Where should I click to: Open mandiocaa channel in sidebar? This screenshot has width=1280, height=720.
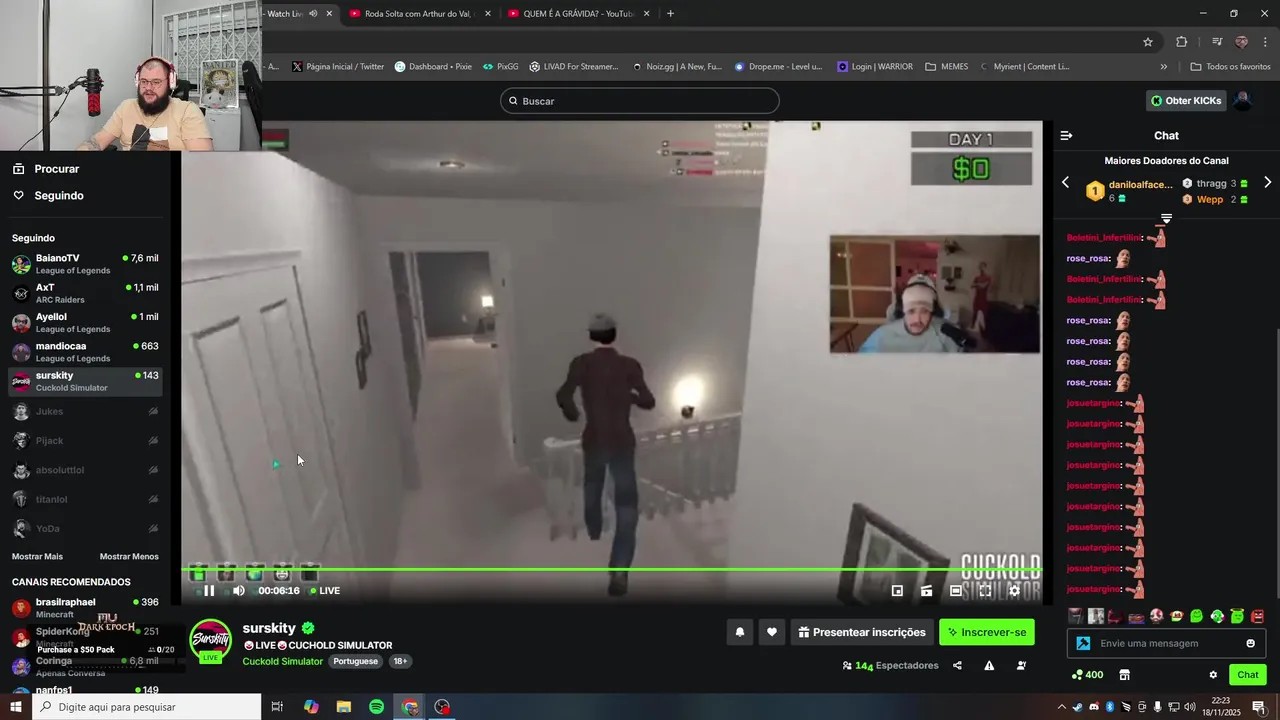pos(85,352)
